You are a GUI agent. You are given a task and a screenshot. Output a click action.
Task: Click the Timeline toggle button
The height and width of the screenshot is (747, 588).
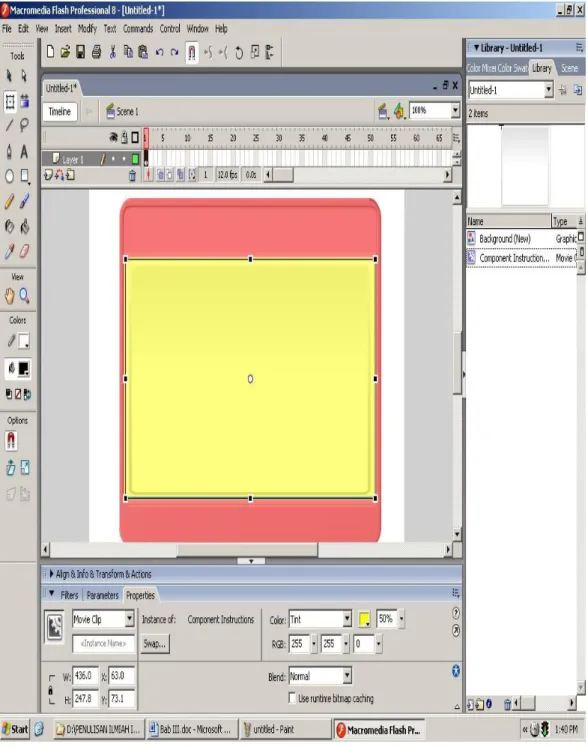point(60,111)
